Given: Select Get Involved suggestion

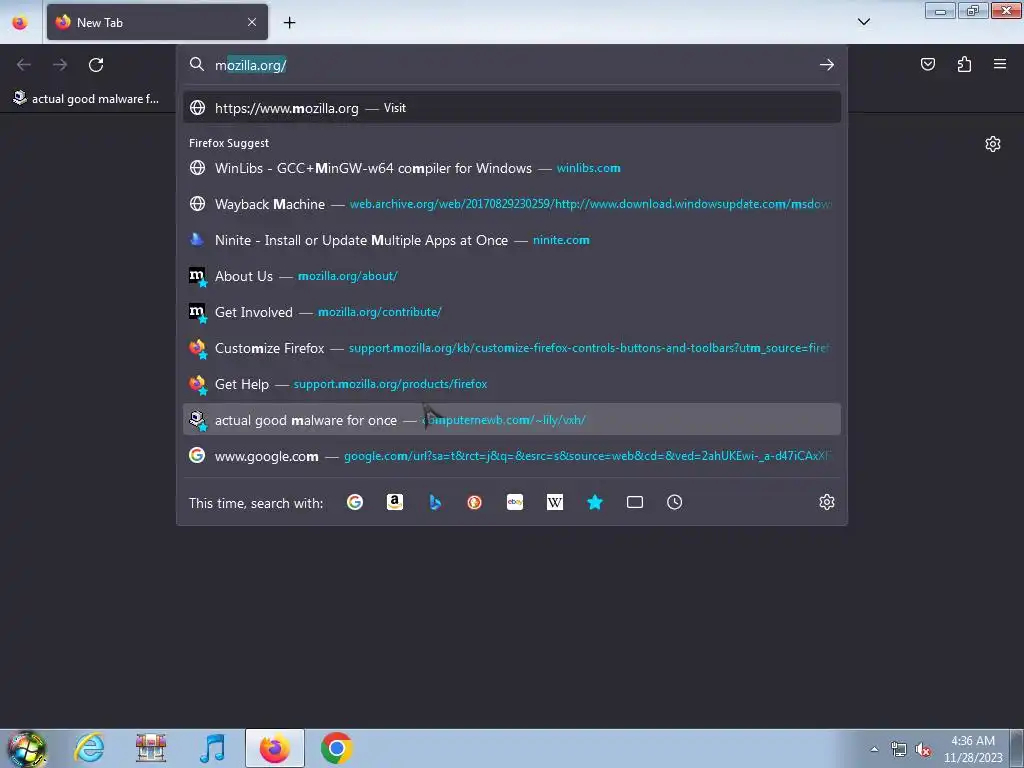Looking at the screenshot, I should [512, 312].
